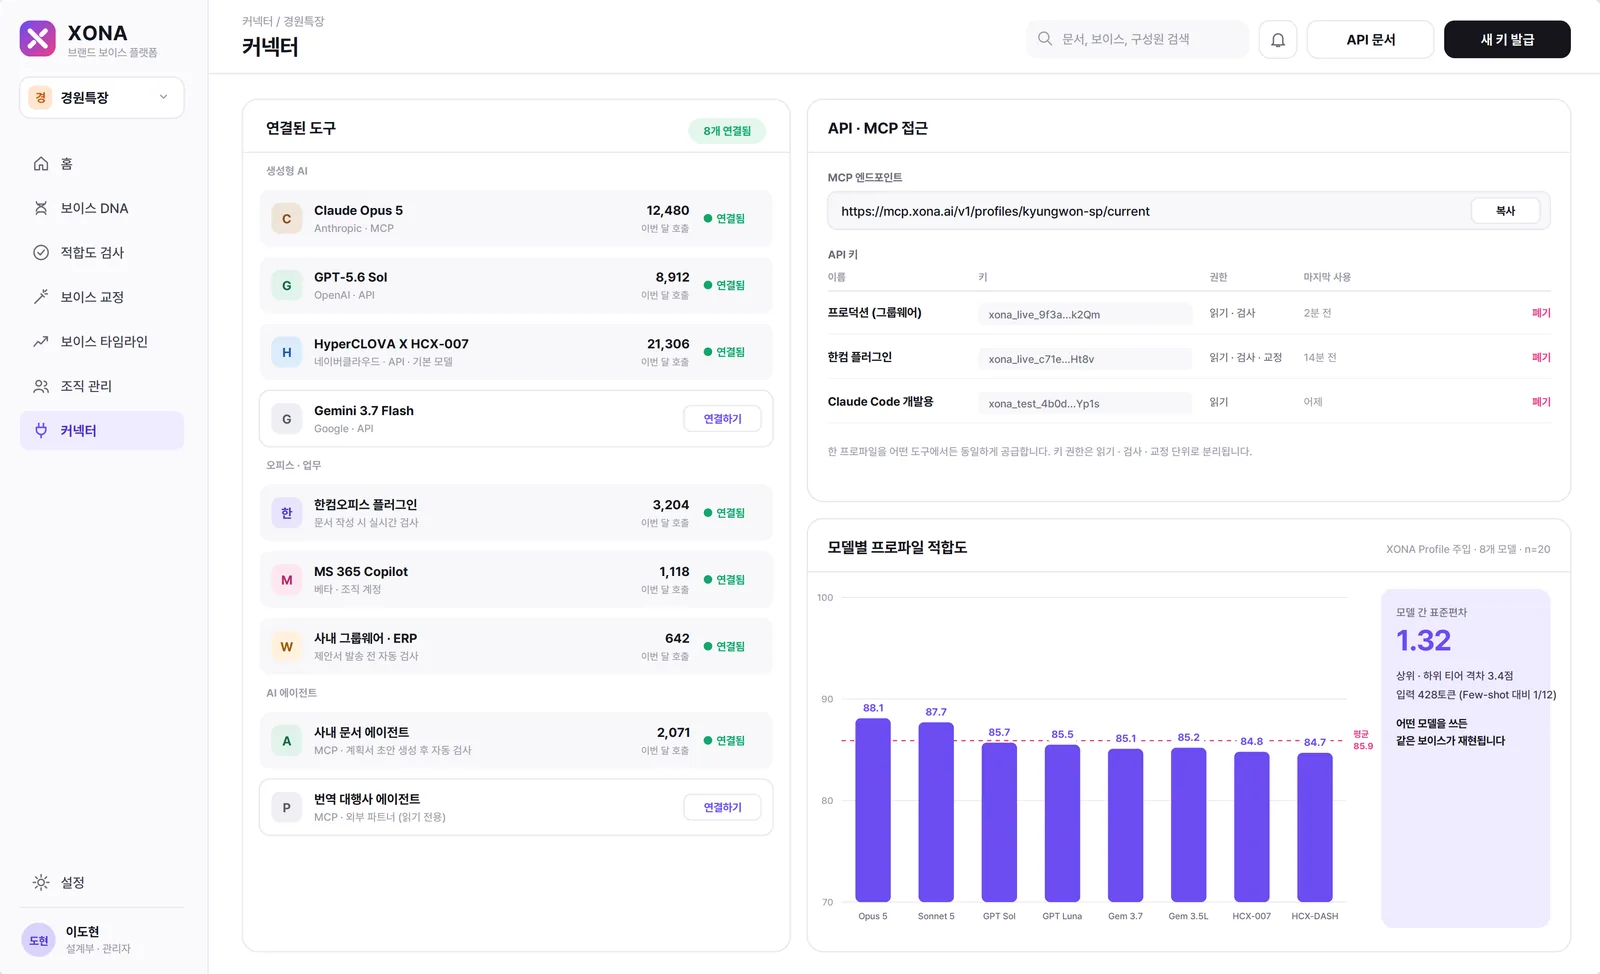
Task: Open 보이스 타임라인 sidebar entry
Action: click(x=102, y=342)
